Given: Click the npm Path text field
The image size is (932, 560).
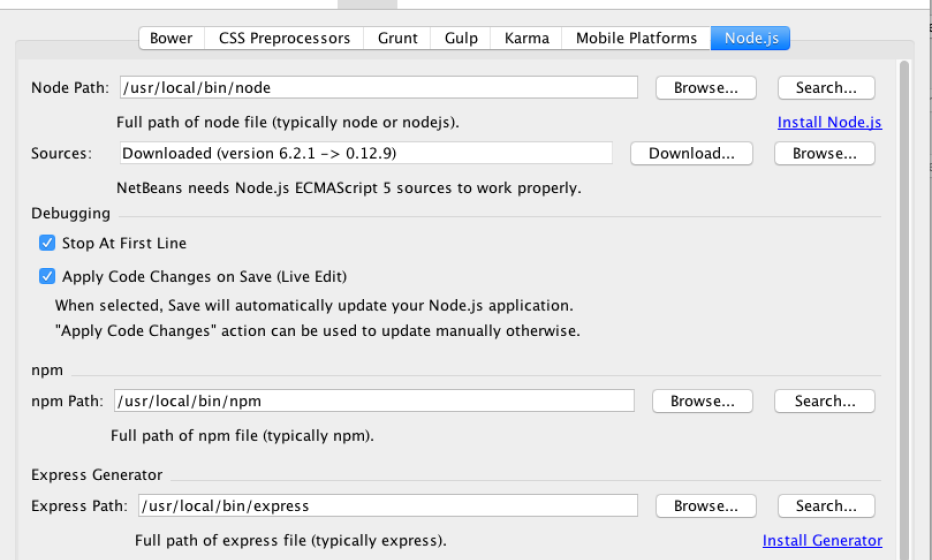Looking at the screenshot, I should click(x=374, y=401).
